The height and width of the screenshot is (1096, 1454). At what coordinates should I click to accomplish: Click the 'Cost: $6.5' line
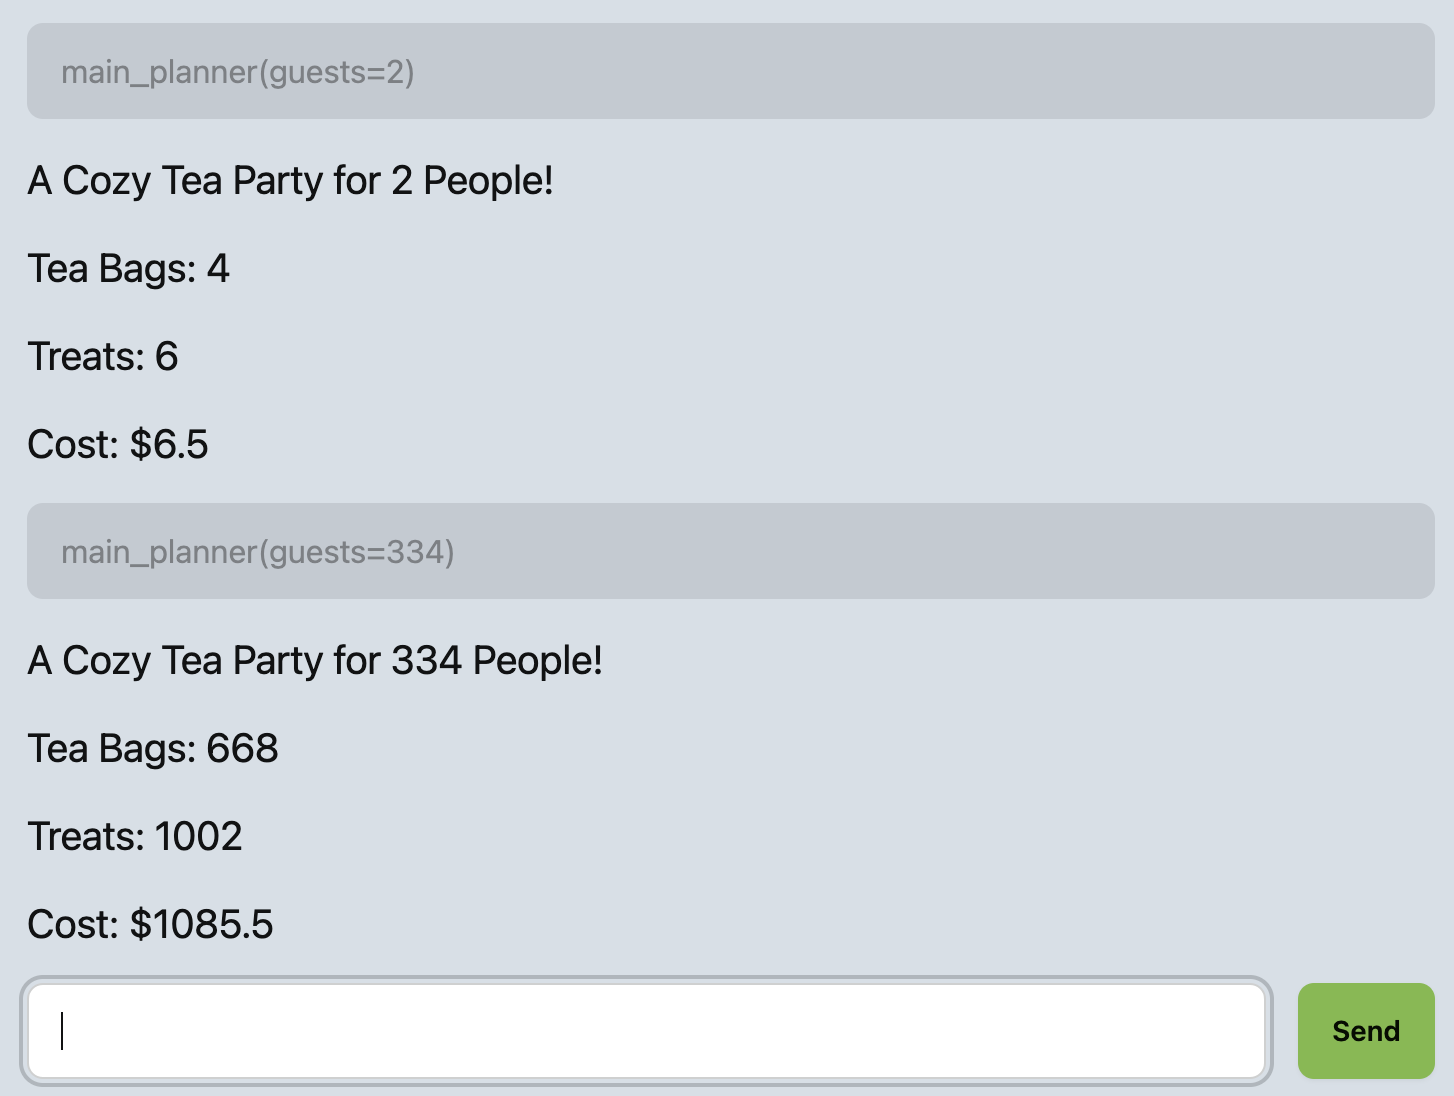(x=118, y=445)
